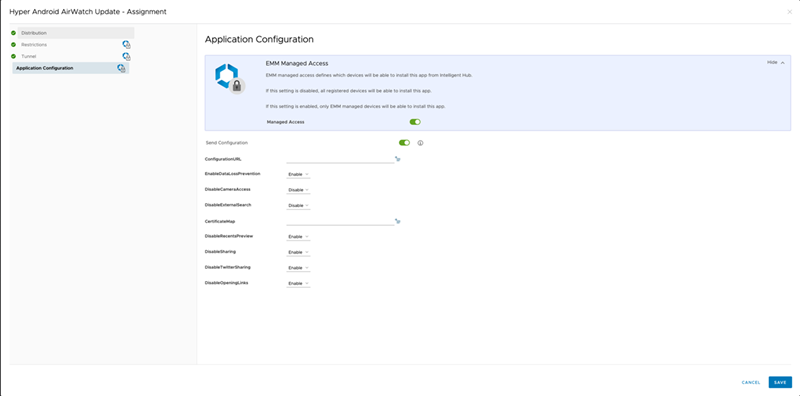This screenshot has height=396, width=800.
Task: Open the EnableDataLossPrevention dropdown
Action: 298,175
